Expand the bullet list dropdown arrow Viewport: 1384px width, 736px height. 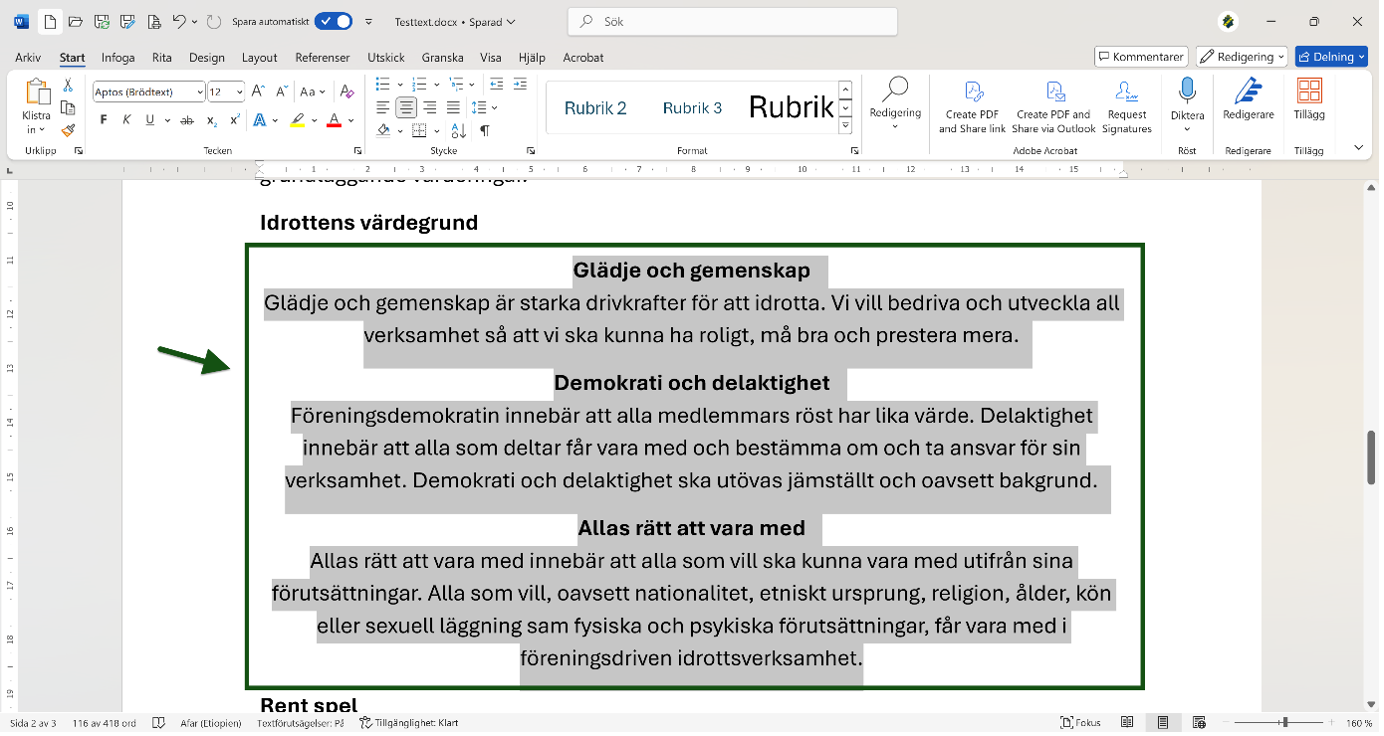400,84
